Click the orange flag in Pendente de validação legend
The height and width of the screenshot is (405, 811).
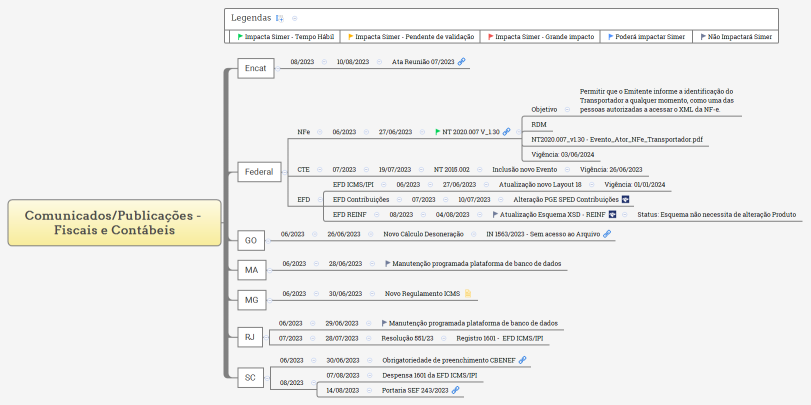(351, 37)
